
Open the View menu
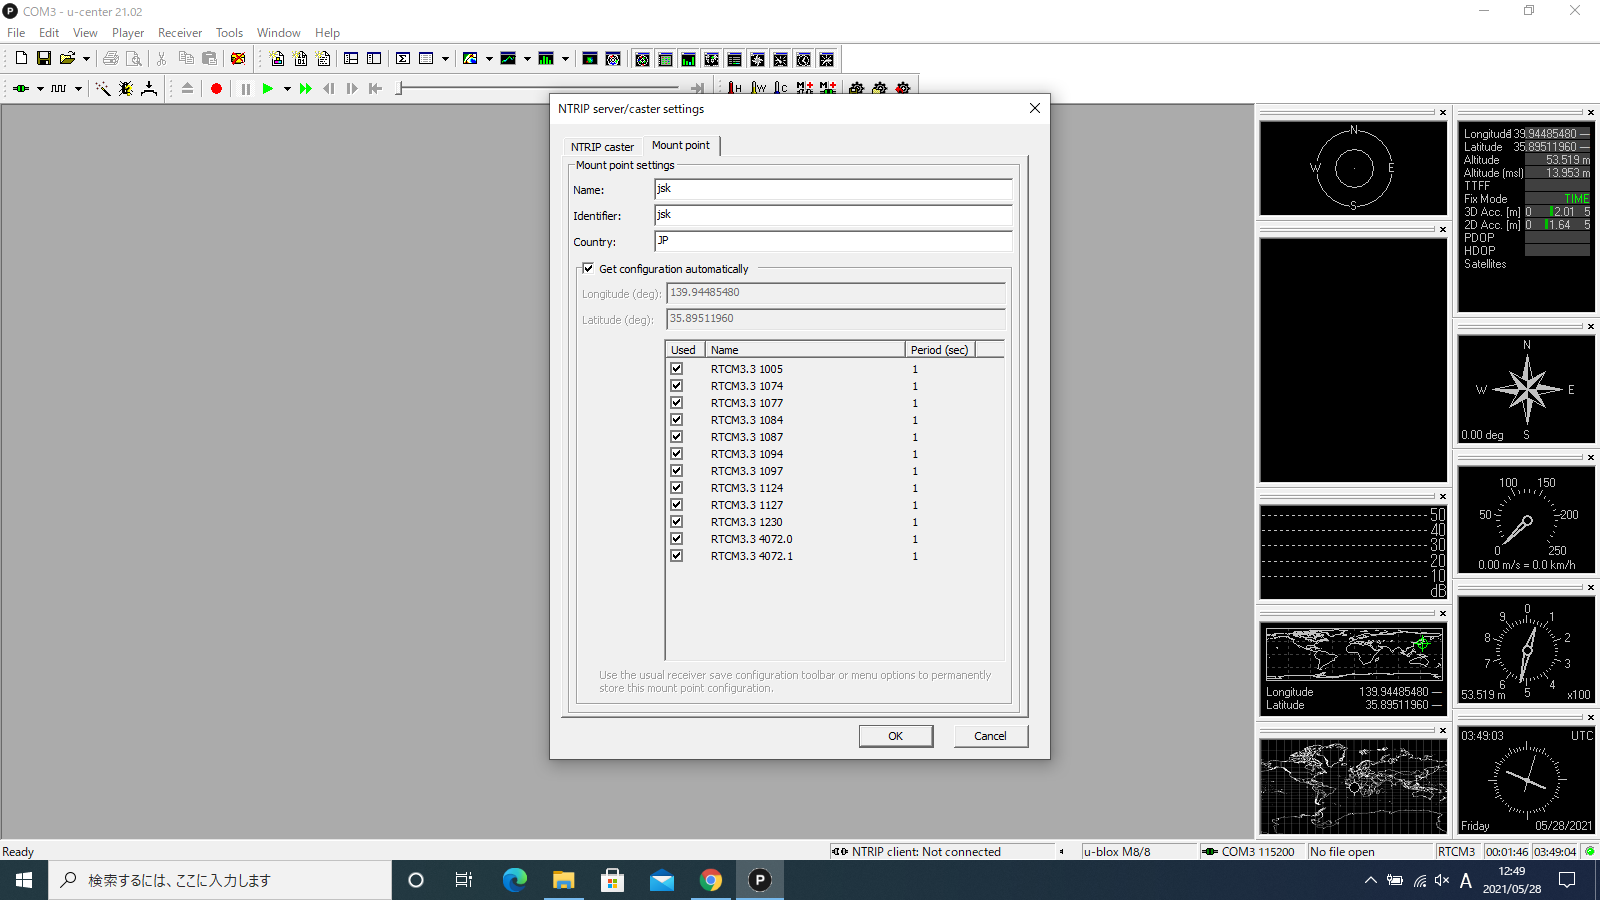pyautogui.click(x=85, y=33)
